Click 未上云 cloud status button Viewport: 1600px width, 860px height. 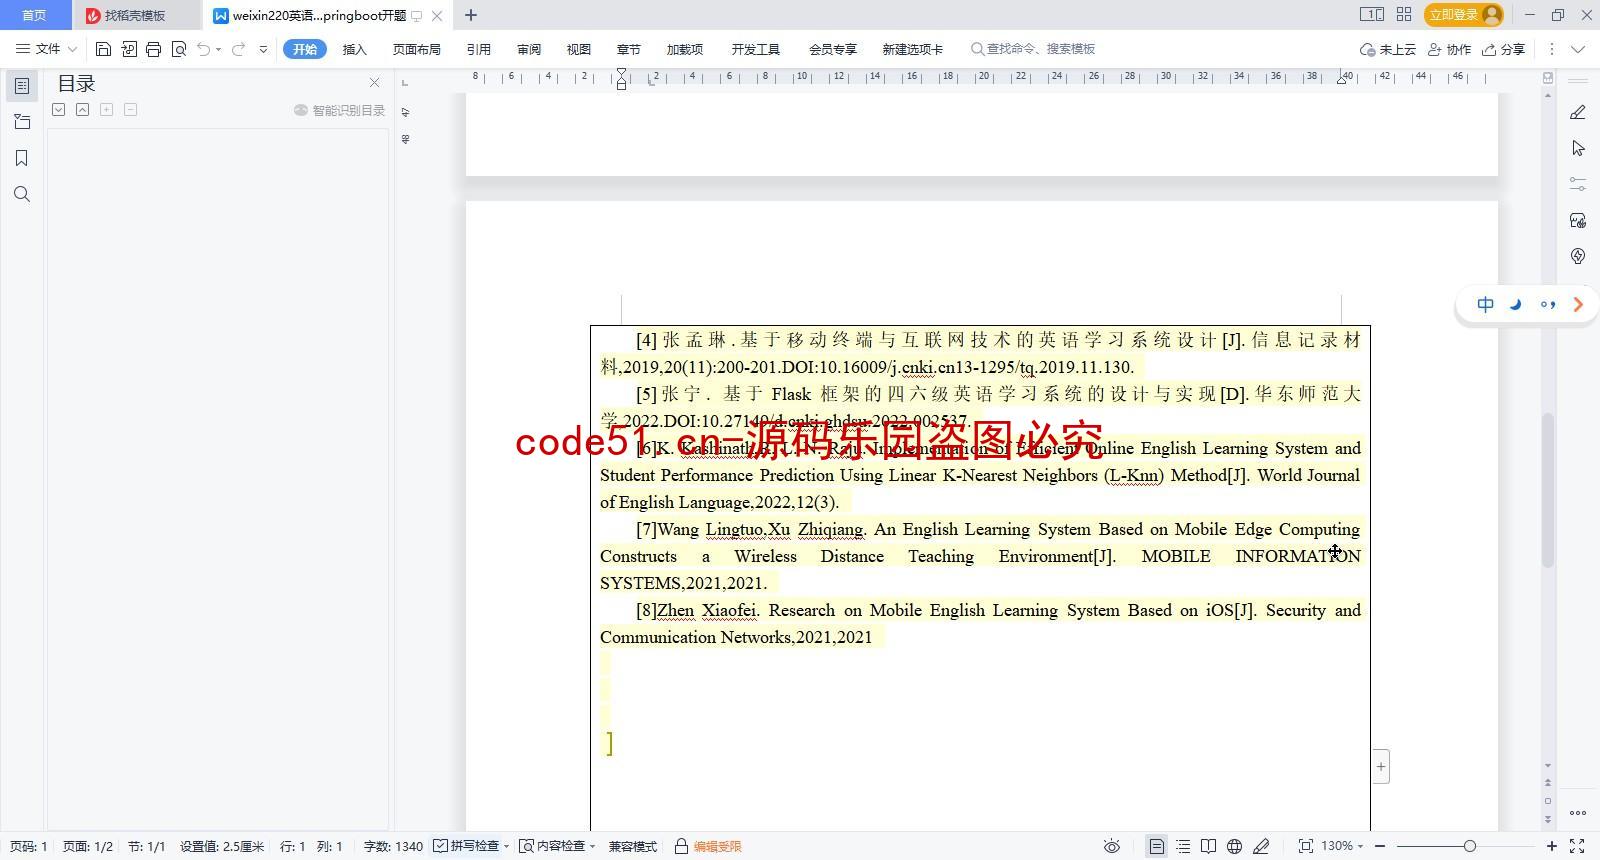pyautogui.click(x=1388, y=49)
